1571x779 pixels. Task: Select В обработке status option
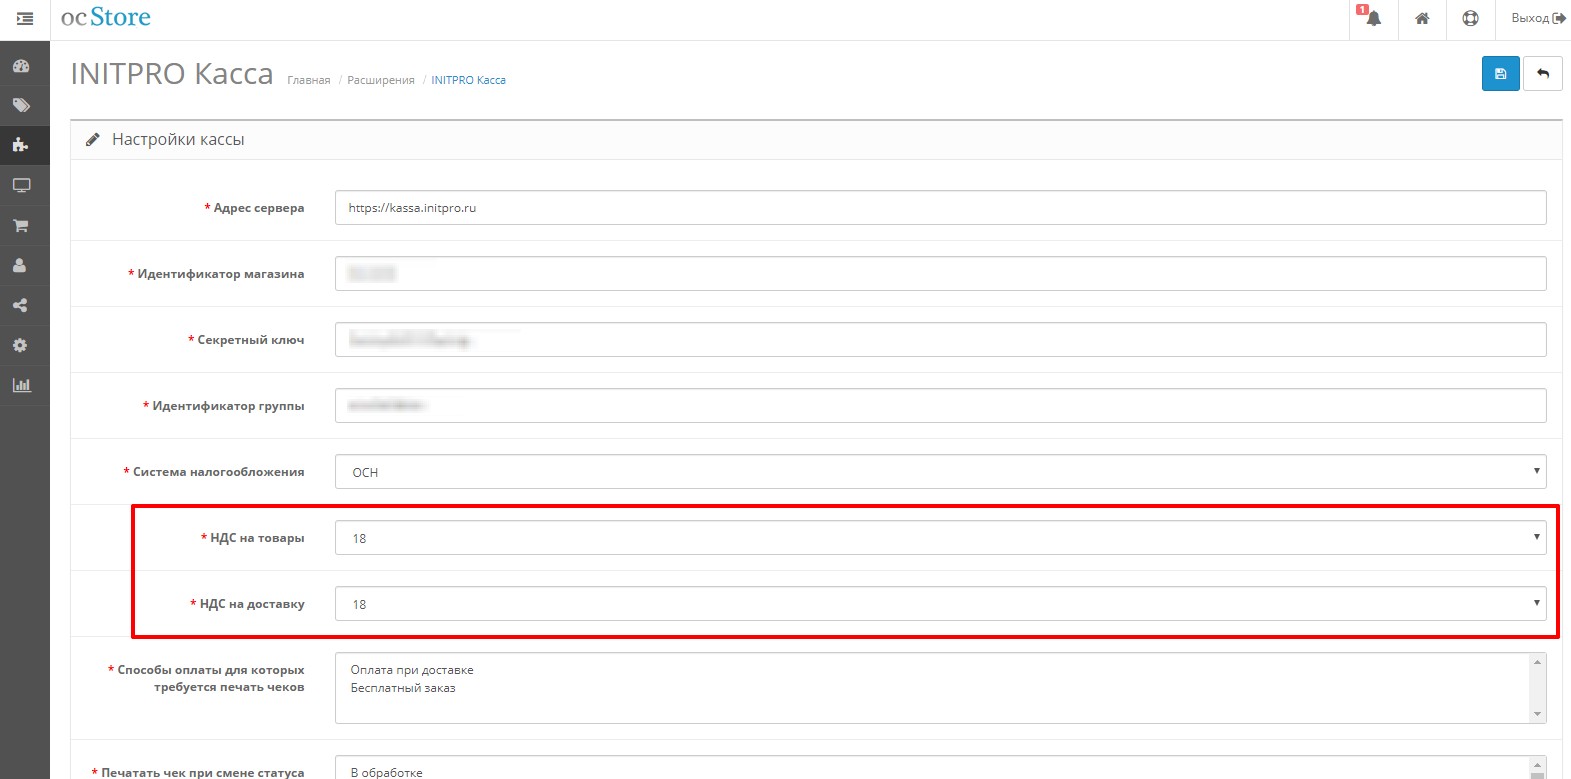(x=387, y=772)
